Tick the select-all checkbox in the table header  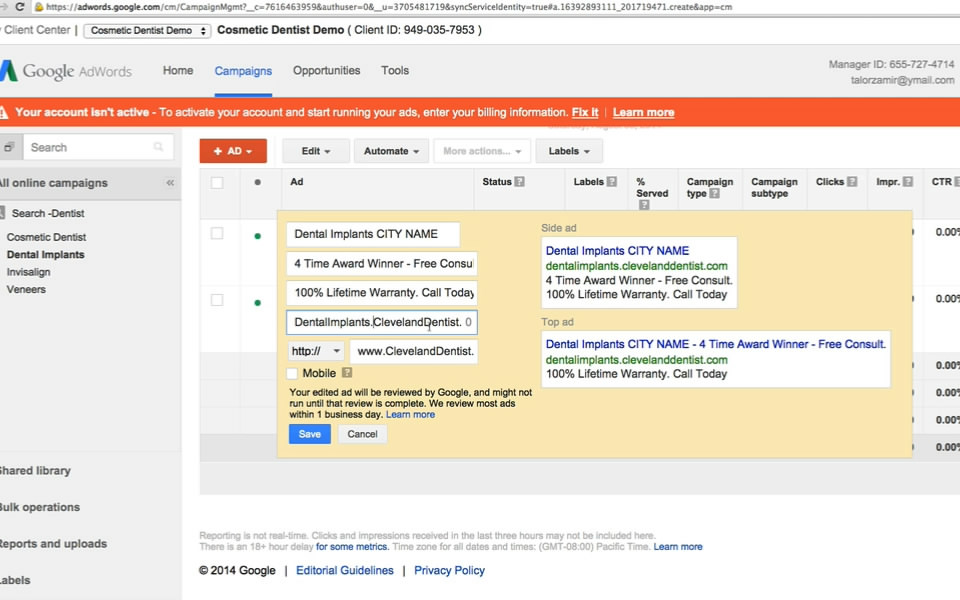point(217,182)
